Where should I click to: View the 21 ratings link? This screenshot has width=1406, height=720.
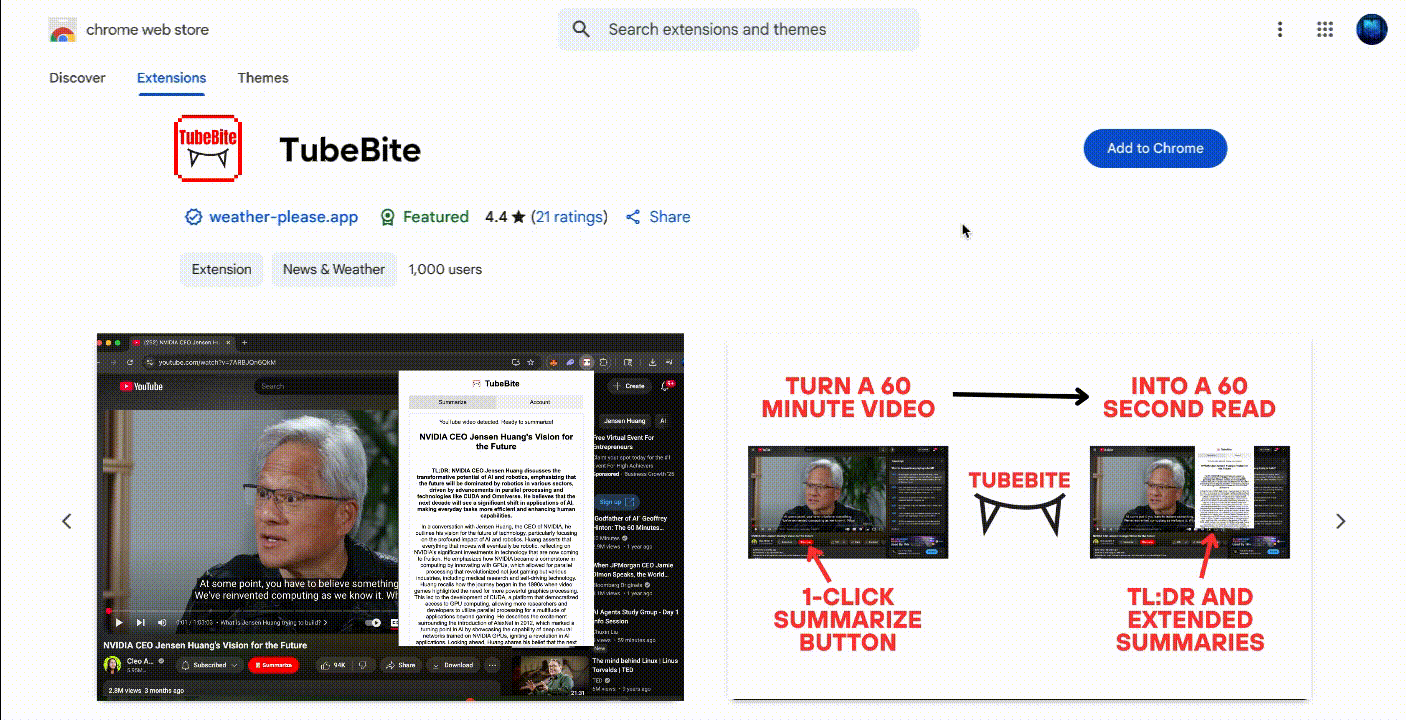click(x=569, y=216)
